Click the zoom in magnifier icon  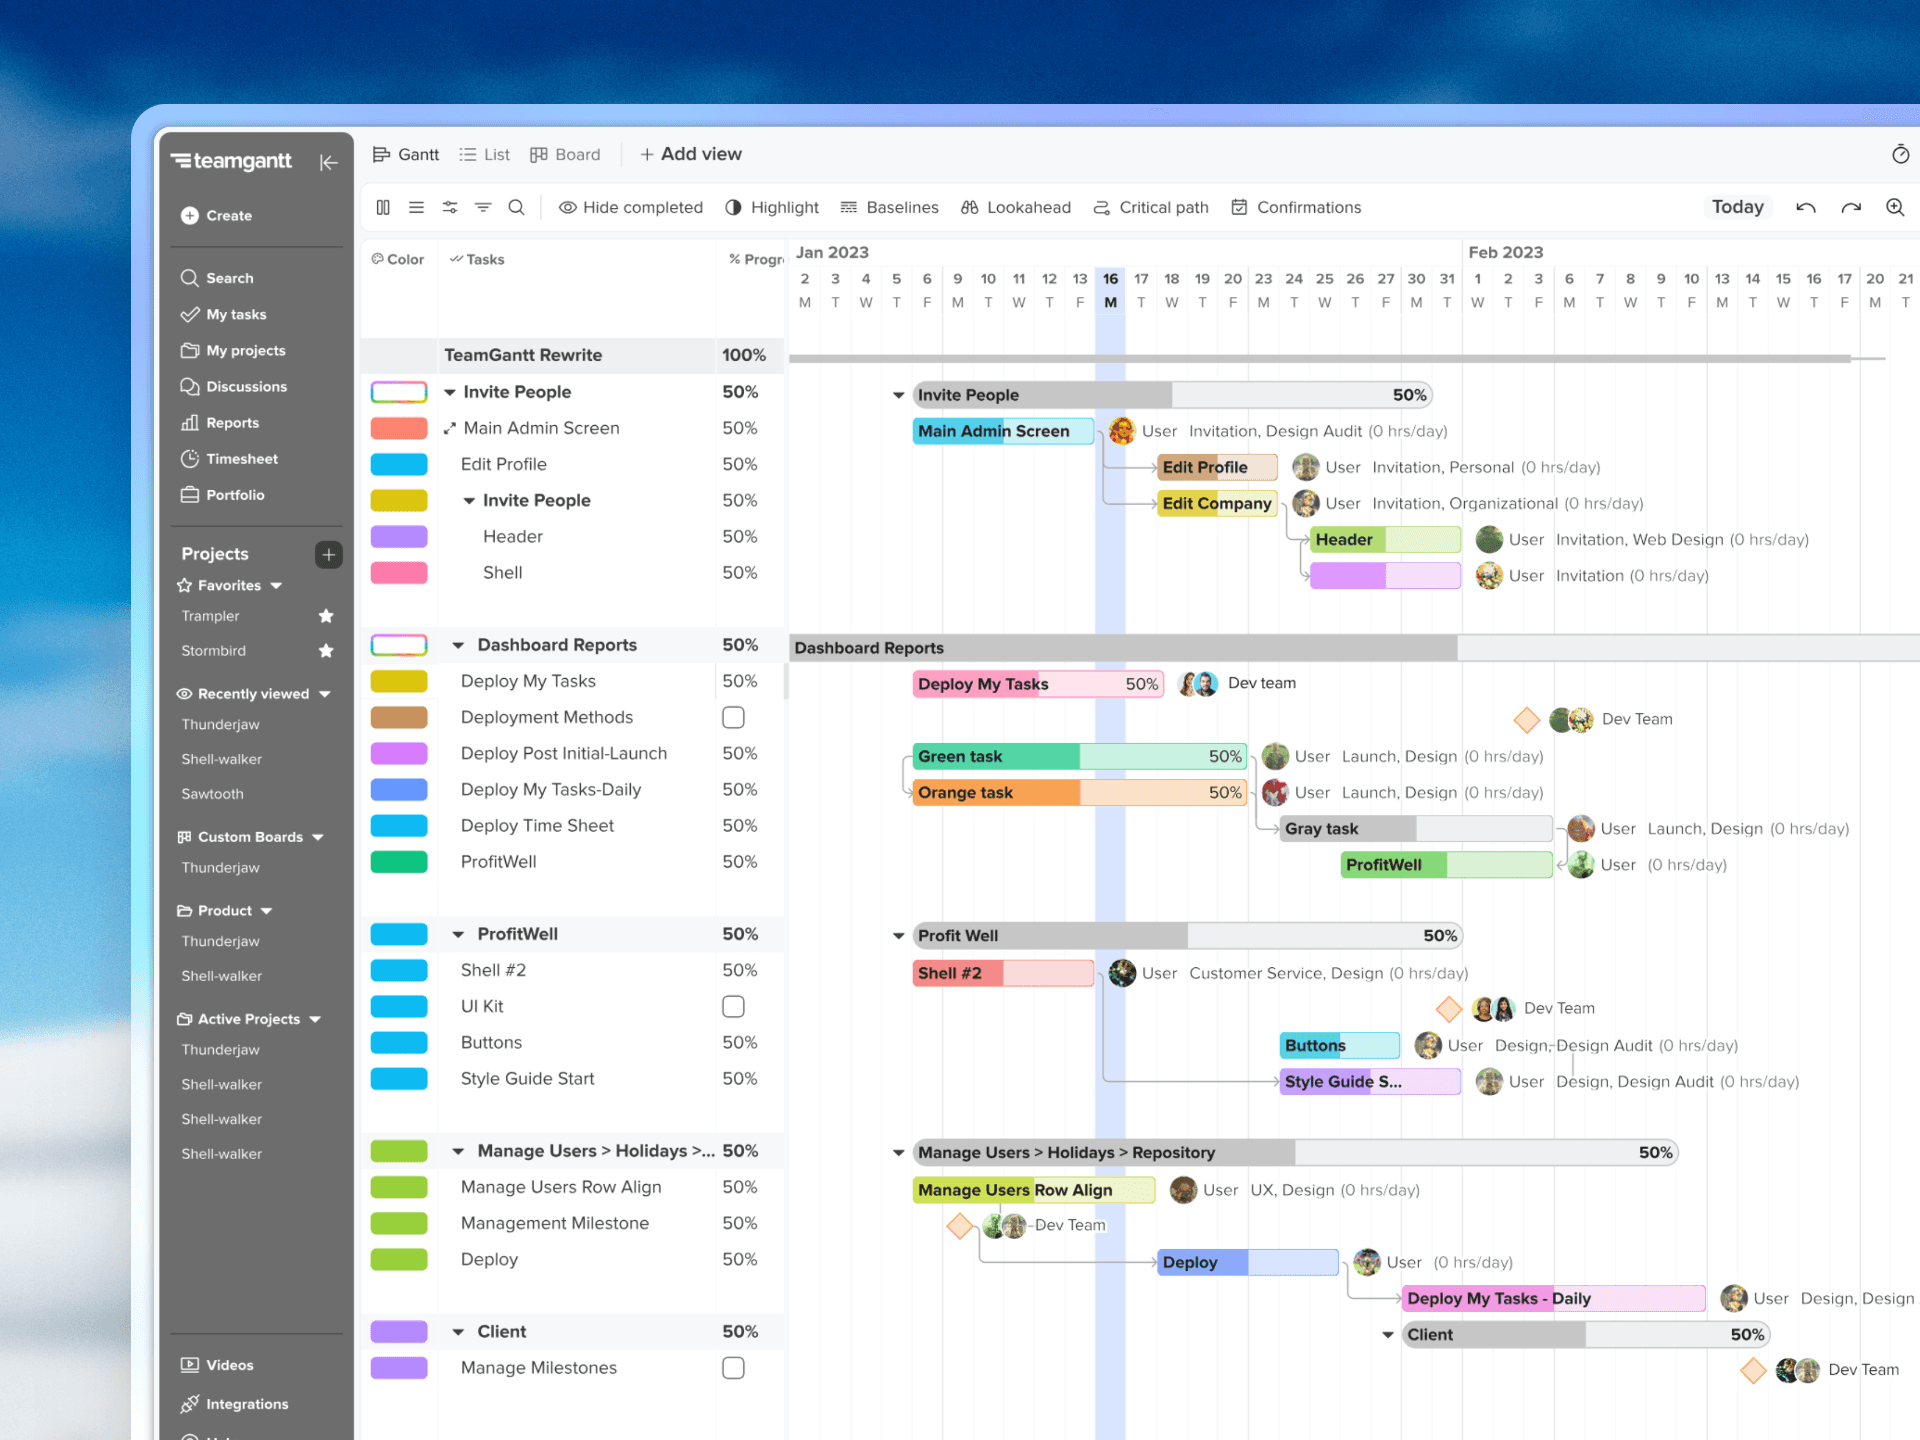[1895, 207]
